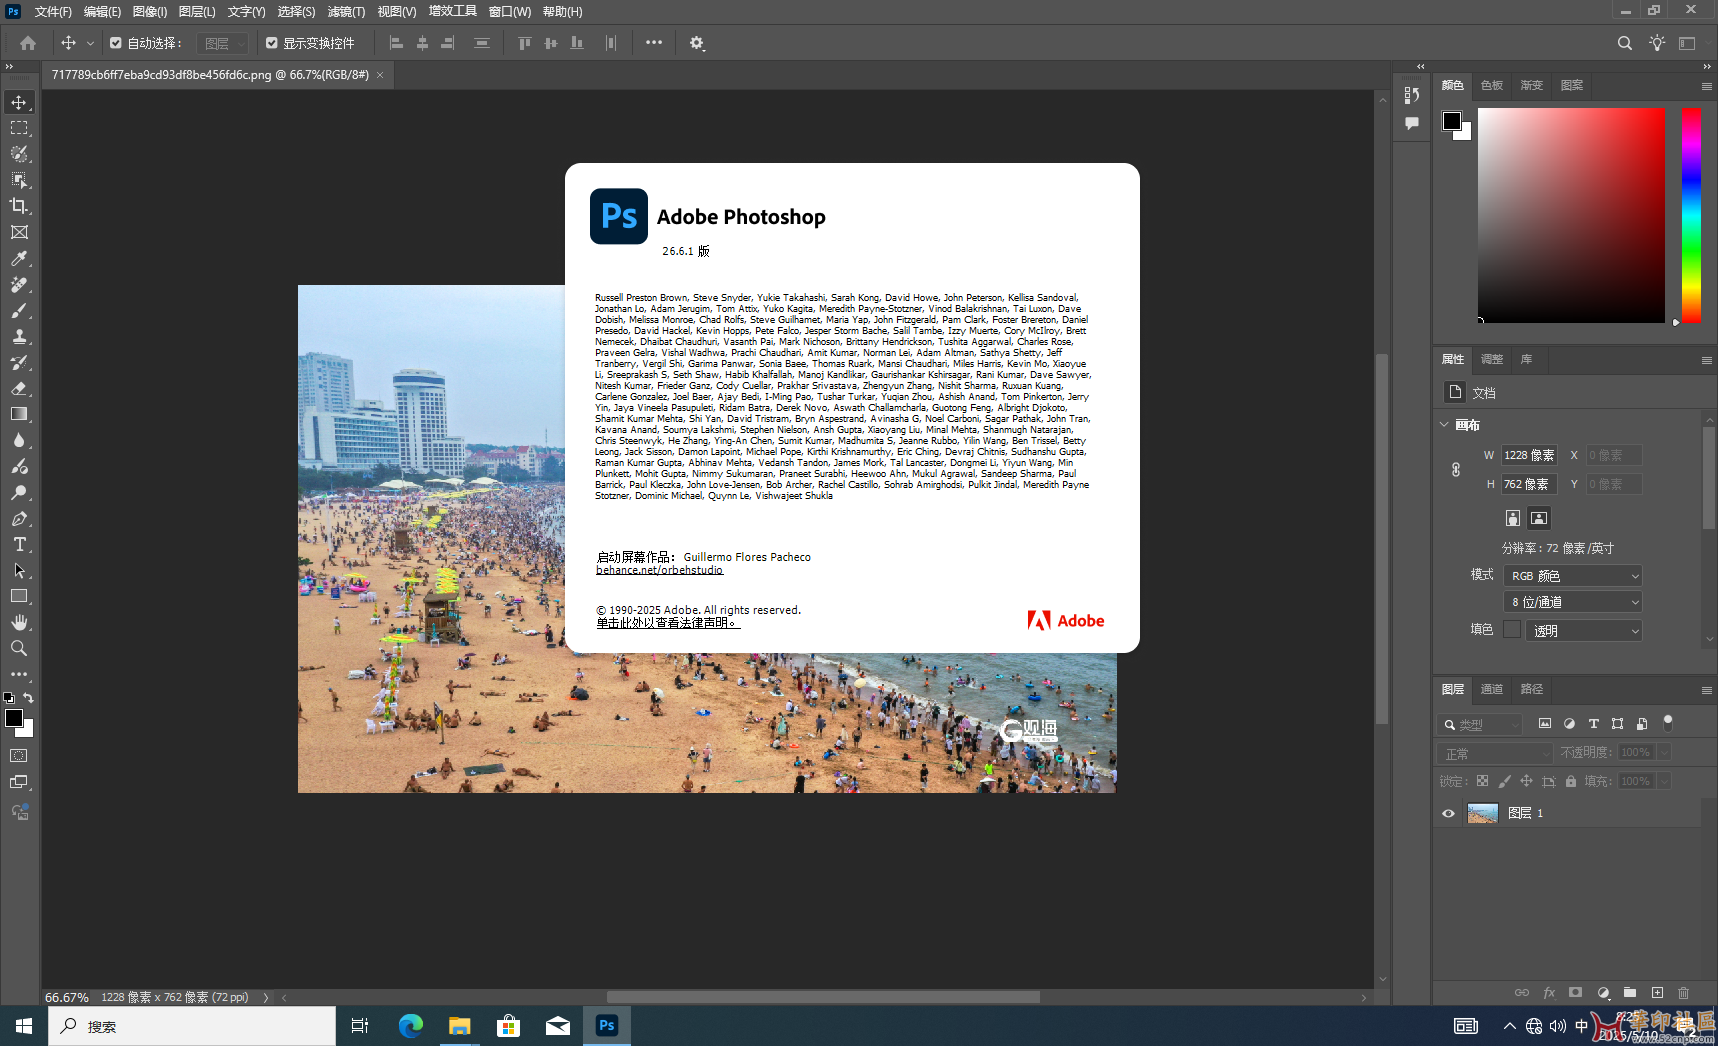Image resolution: width=1718 pixels, height=1046 pixels.
Task: Select the Eyedropper tool
Action: pyautogui.click(x=19, y=258)
